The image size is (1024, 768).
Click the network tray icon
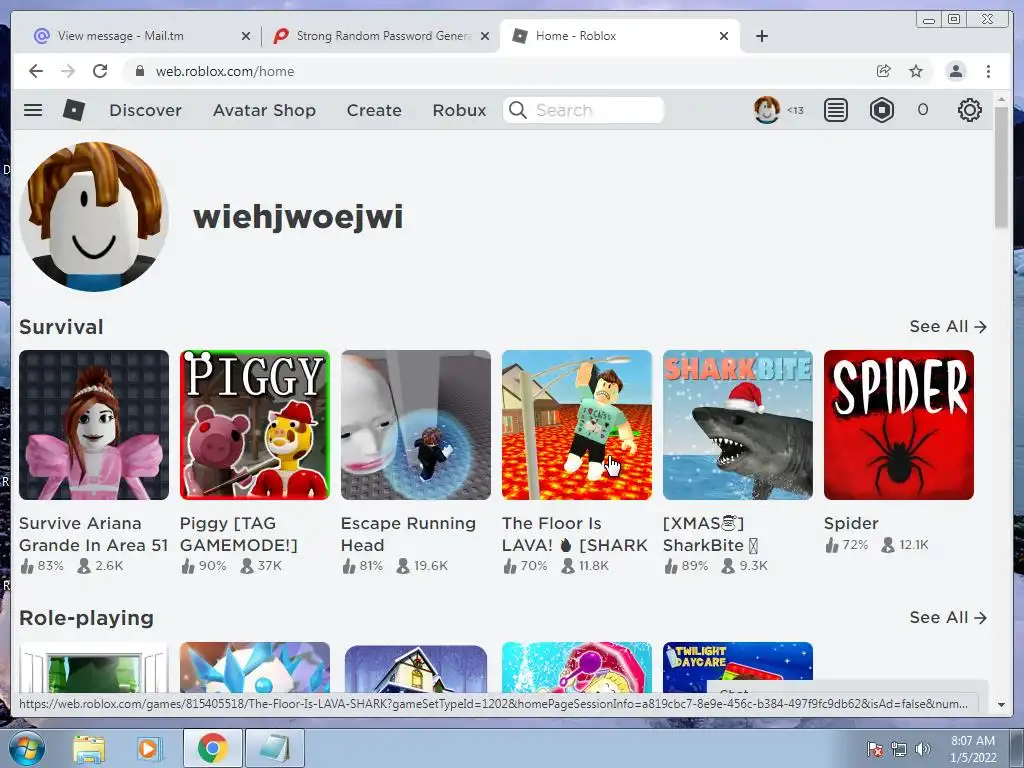tap(899, 749)
